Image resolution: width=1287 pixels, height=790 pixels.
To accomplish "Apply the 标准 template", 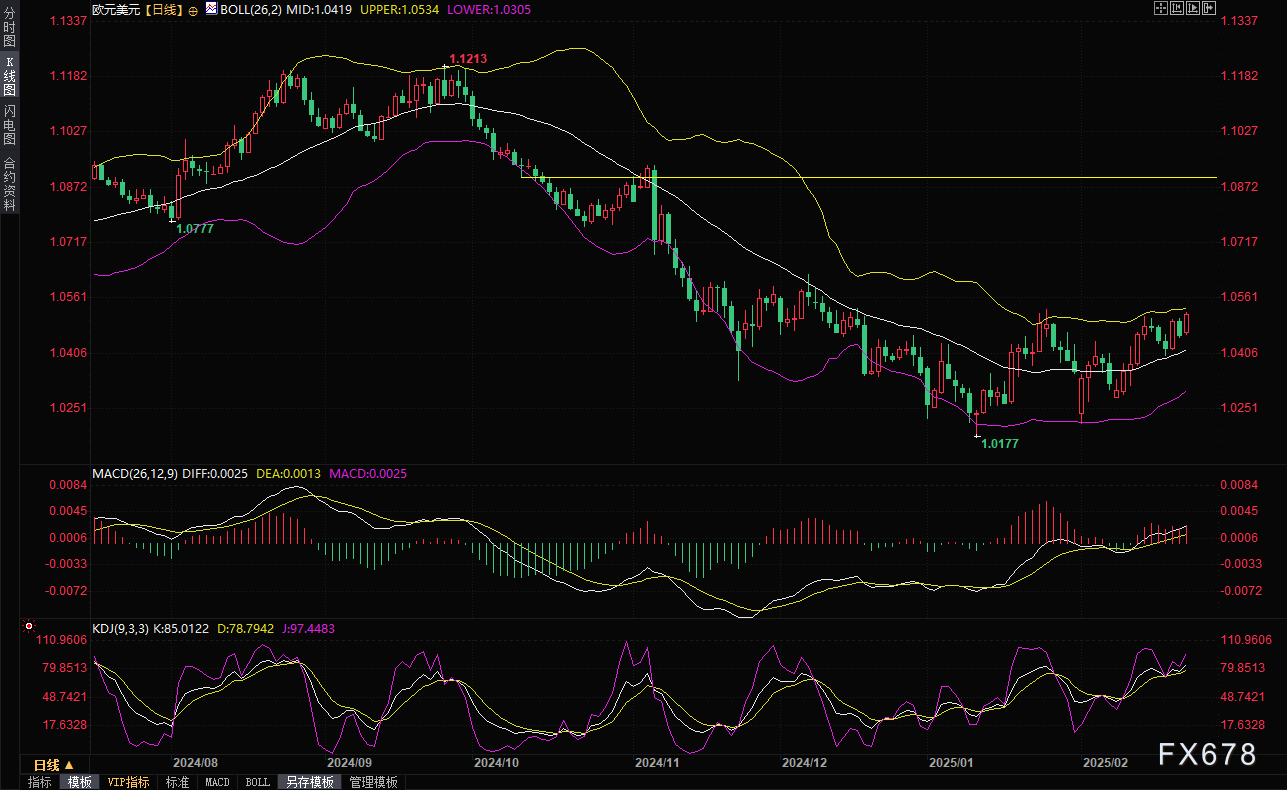I will 177,782.
